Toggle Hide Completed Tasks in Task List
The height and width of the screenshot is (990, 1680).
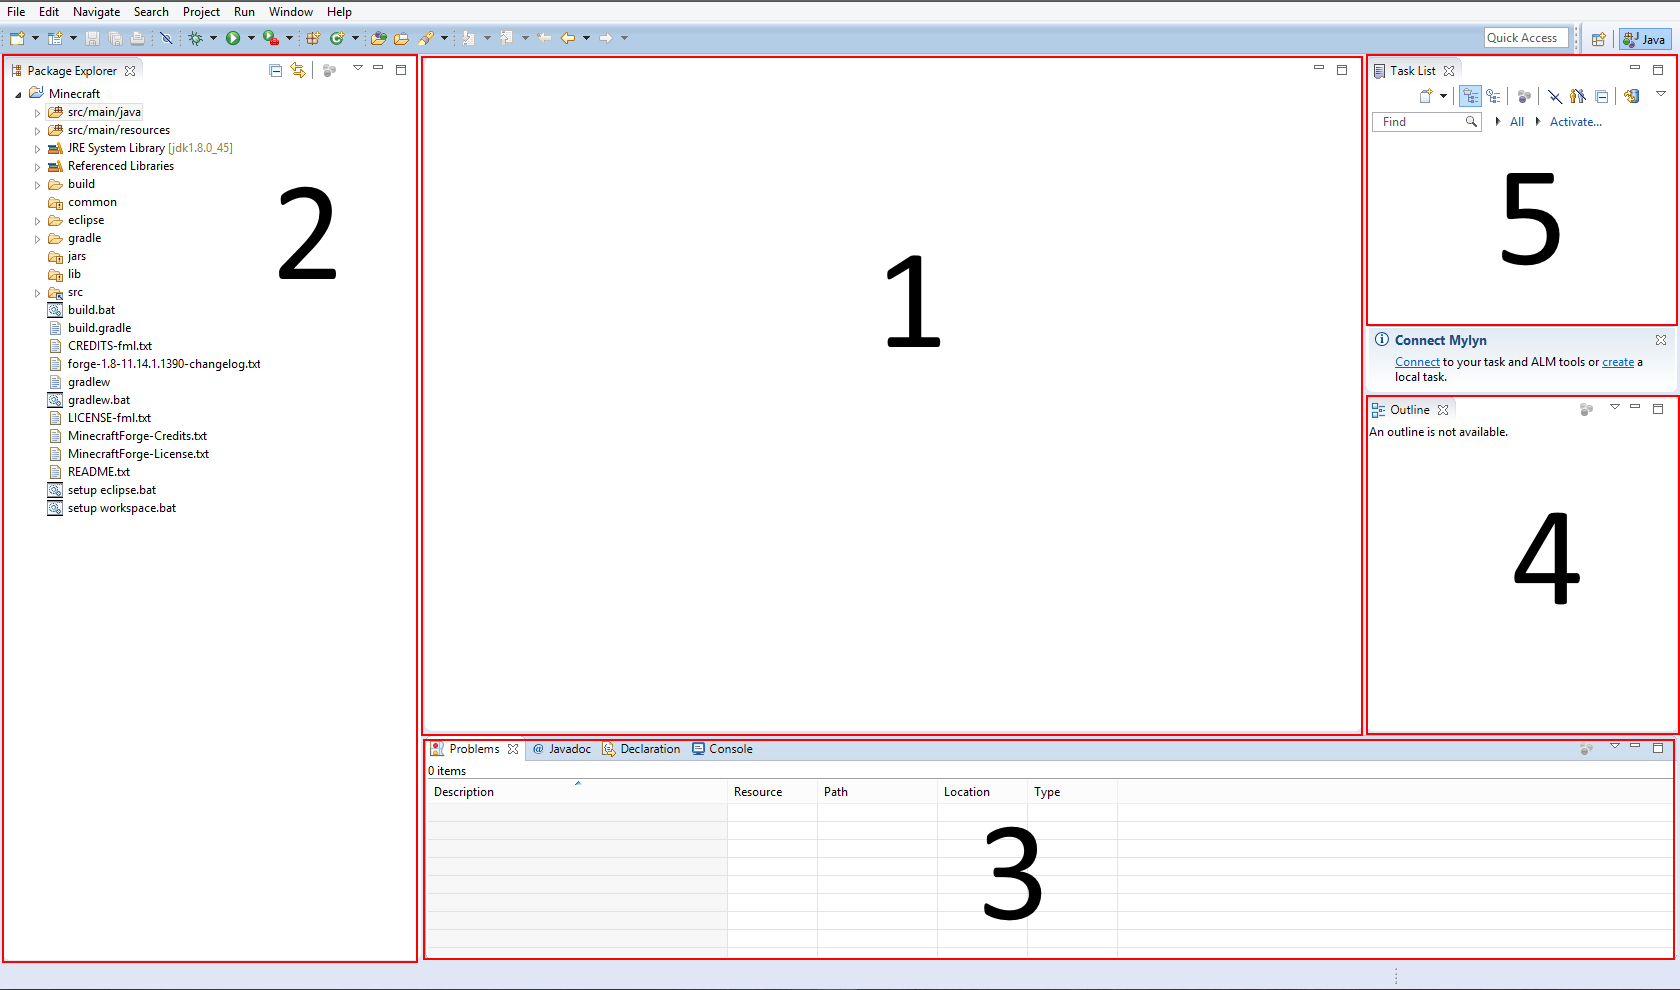pyautogui.click(x=1554, y=96)
